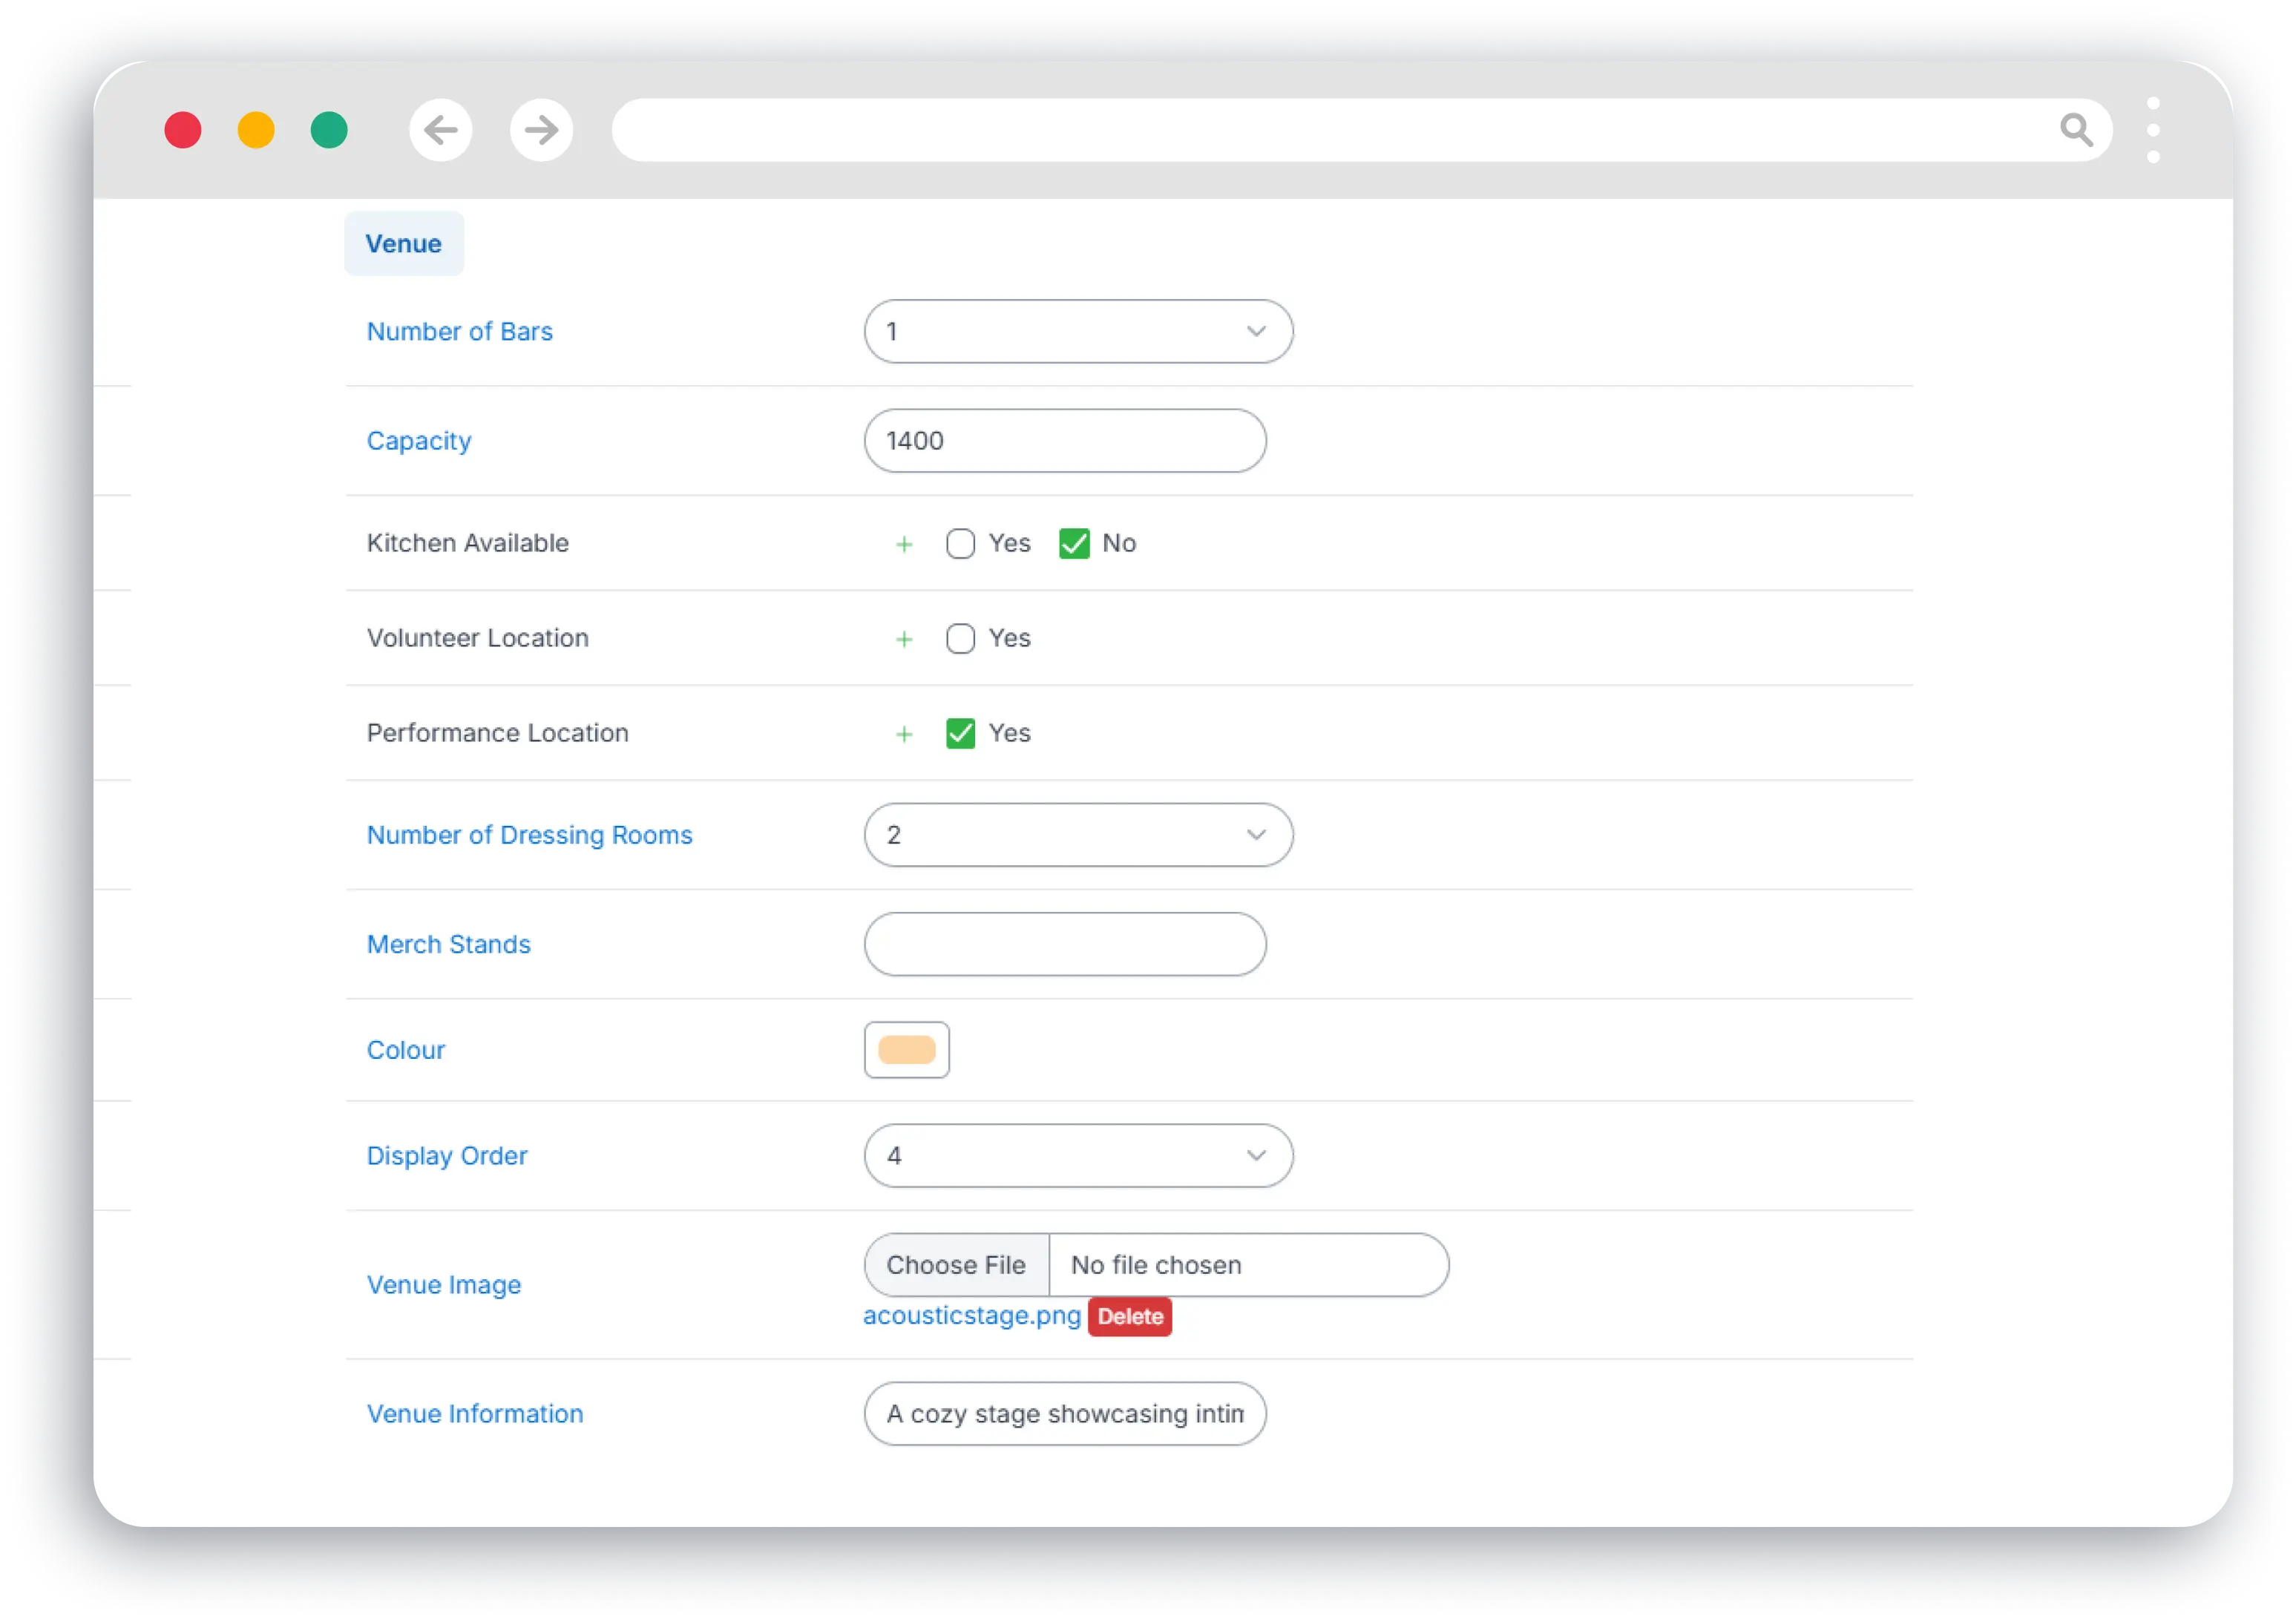Click the green plus next to Volunteer Location
This screenshot has width=2296, height=1622.
pyautogui.click(x=904, y=639)
